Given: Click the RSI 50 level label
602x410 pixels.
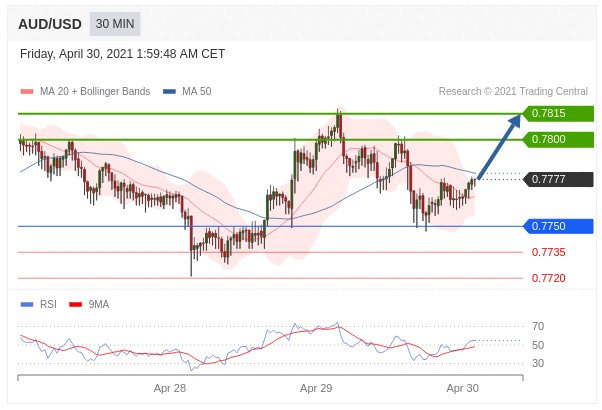Looking at the screenshot, I should click(538, 345).
